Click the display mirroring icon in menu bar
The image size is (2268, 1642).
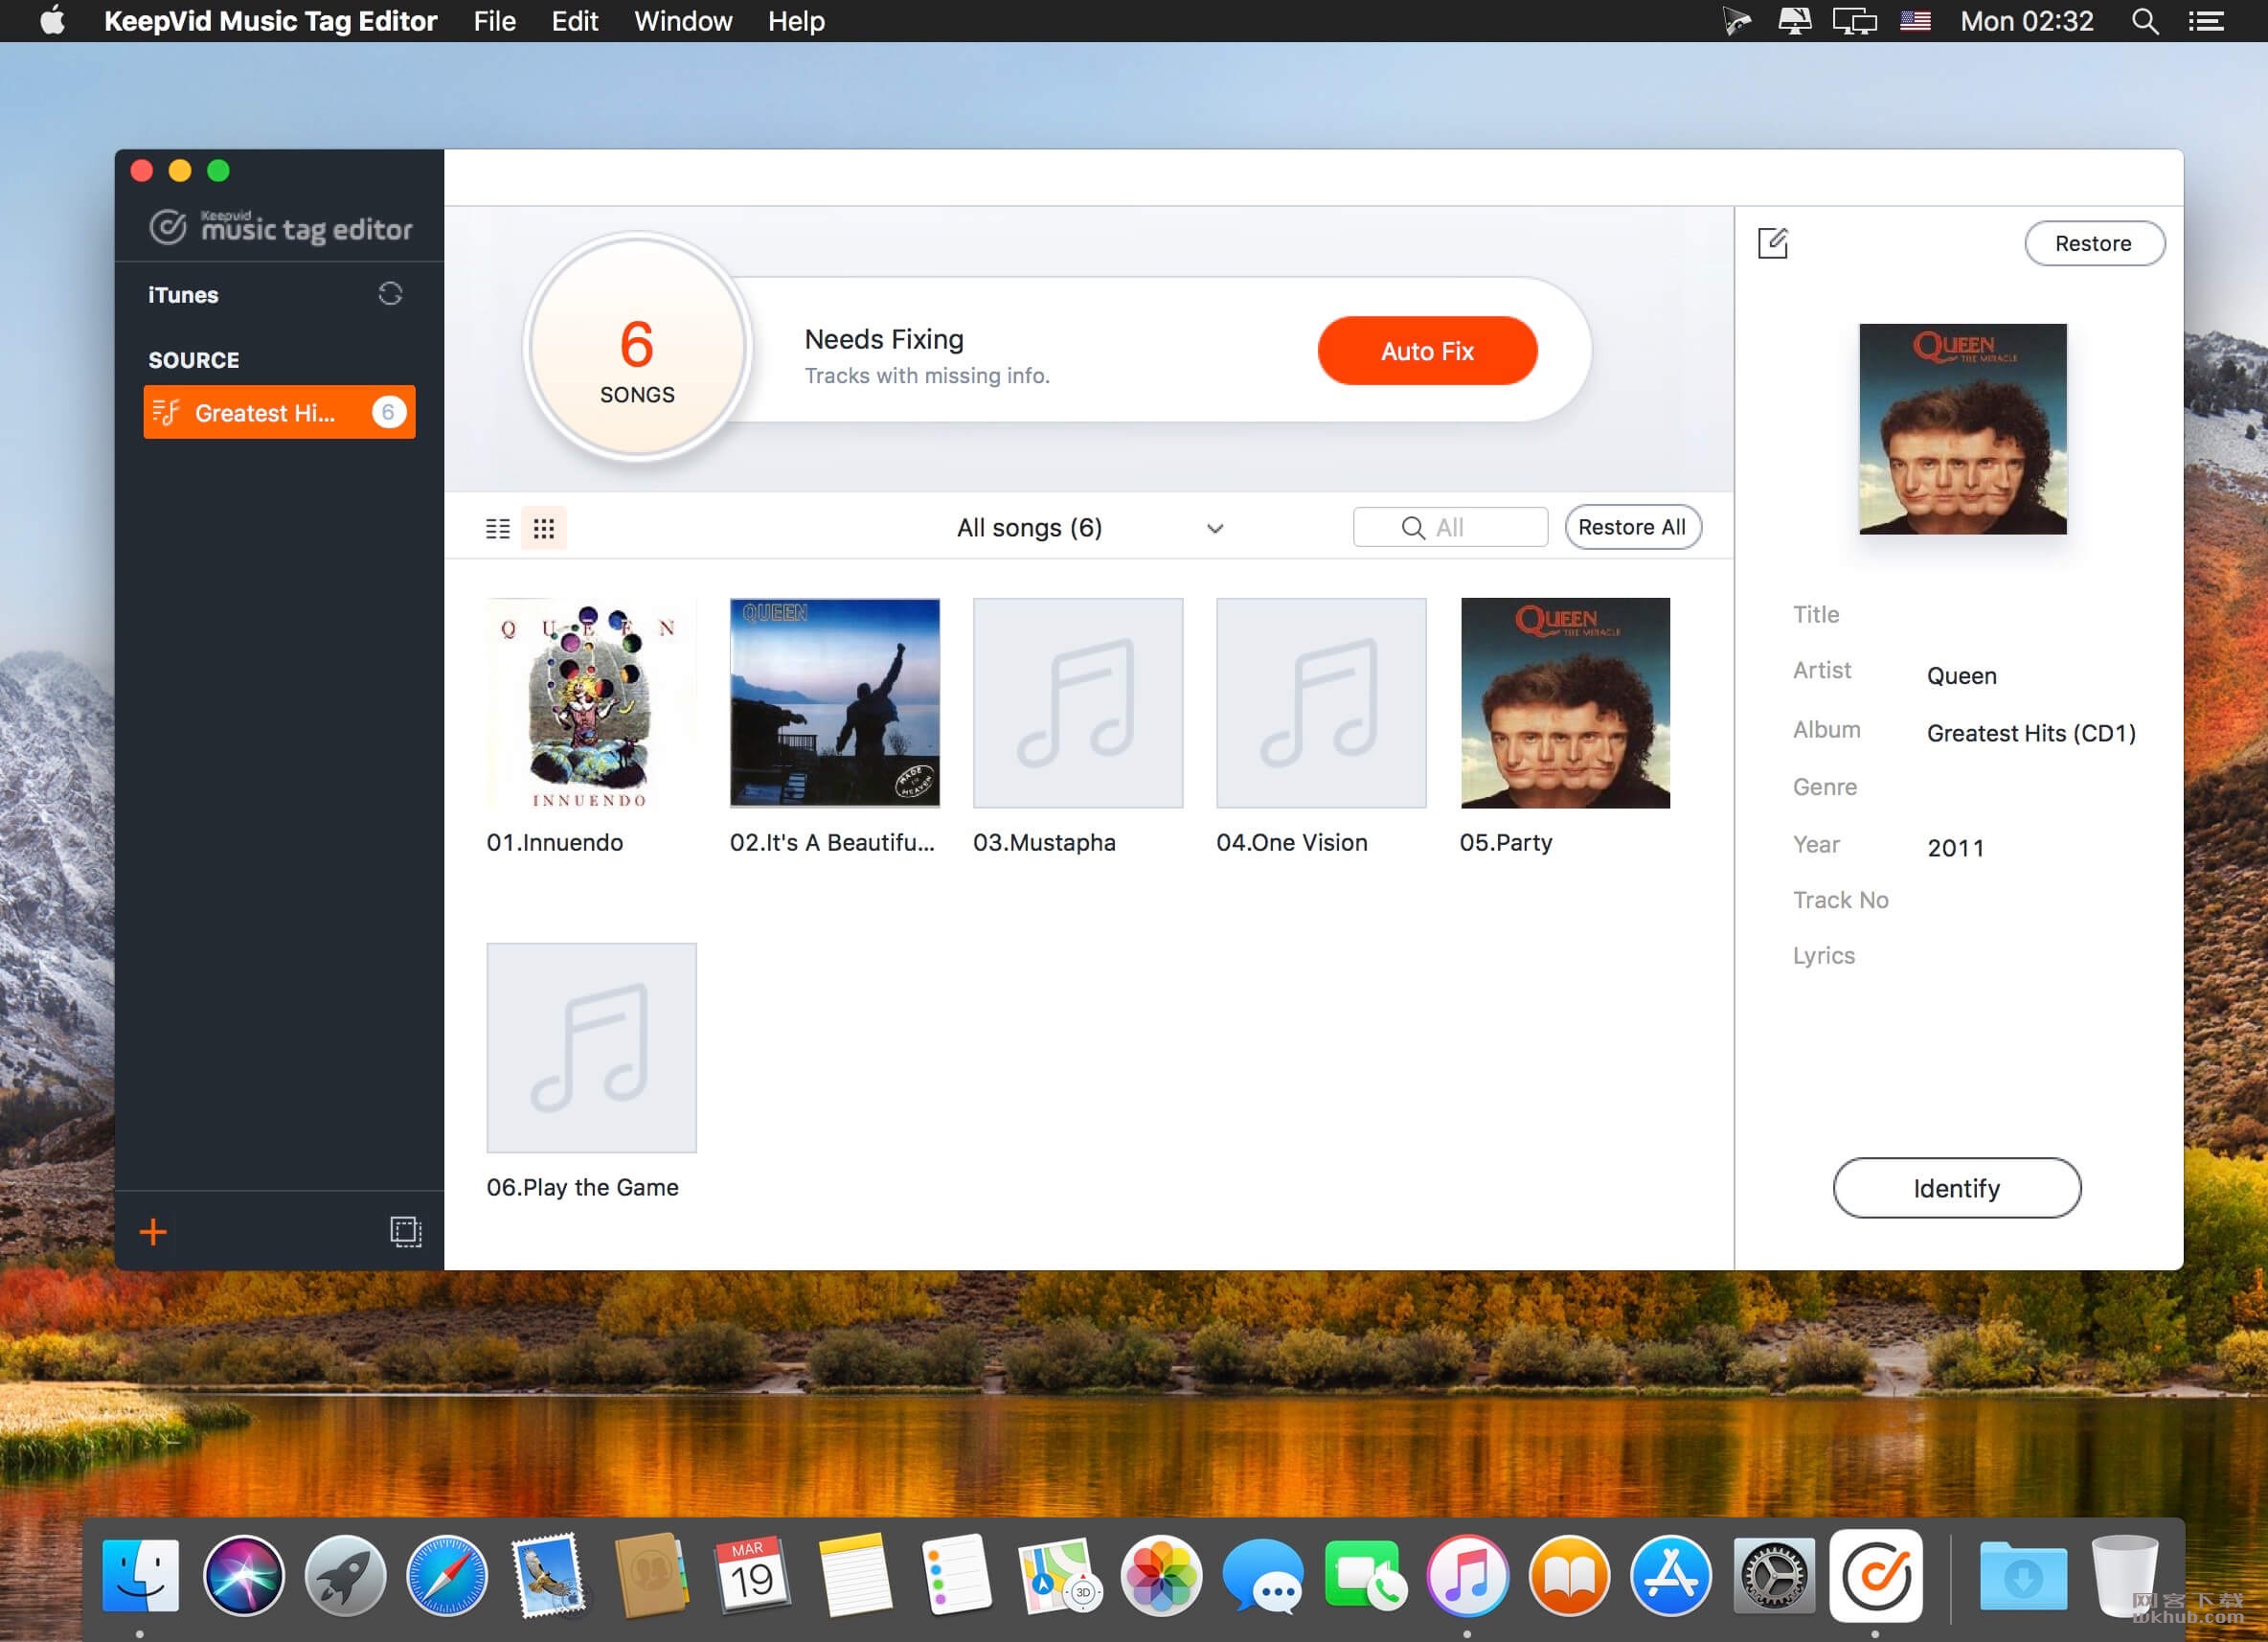click(x=1854, y=21)
